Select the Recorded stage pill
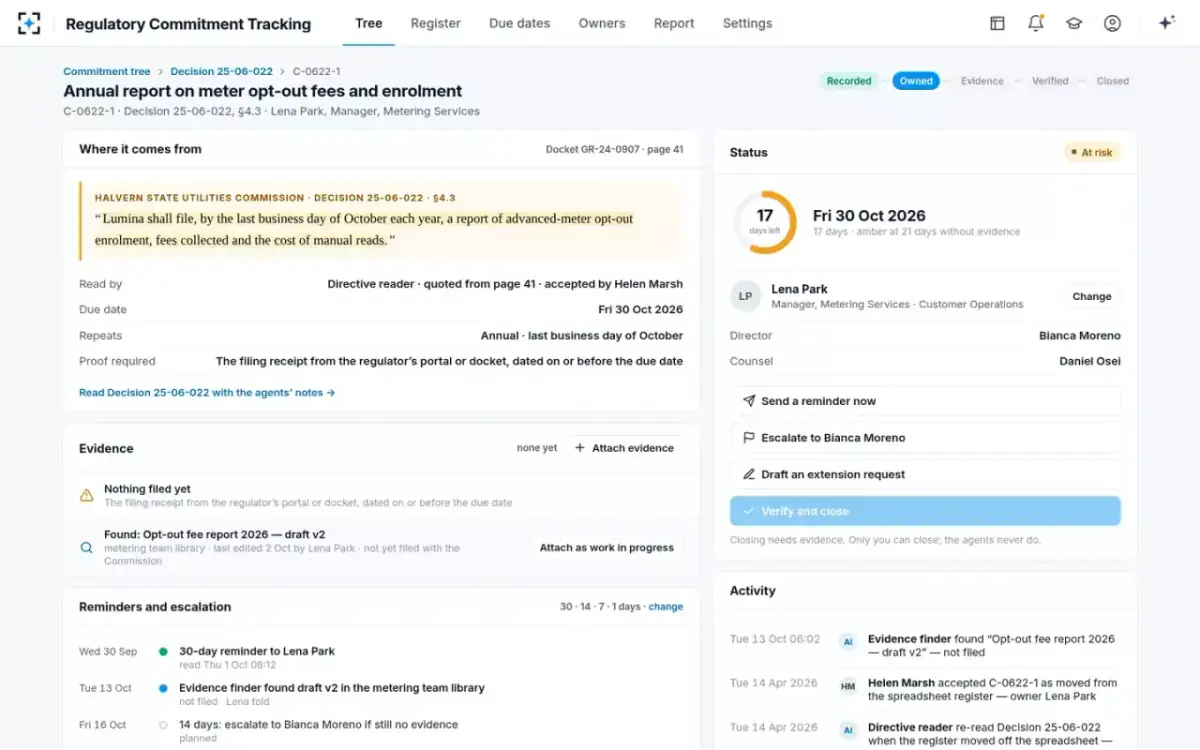The width and height of the screenshot is (1200, 750). tap(849, 81)
